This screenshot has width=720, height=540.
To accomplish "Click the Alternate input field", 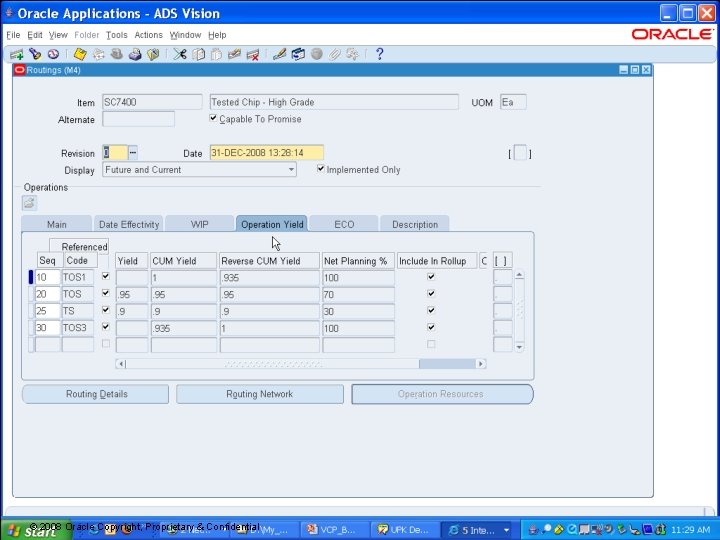I will [x=138, y=119].
